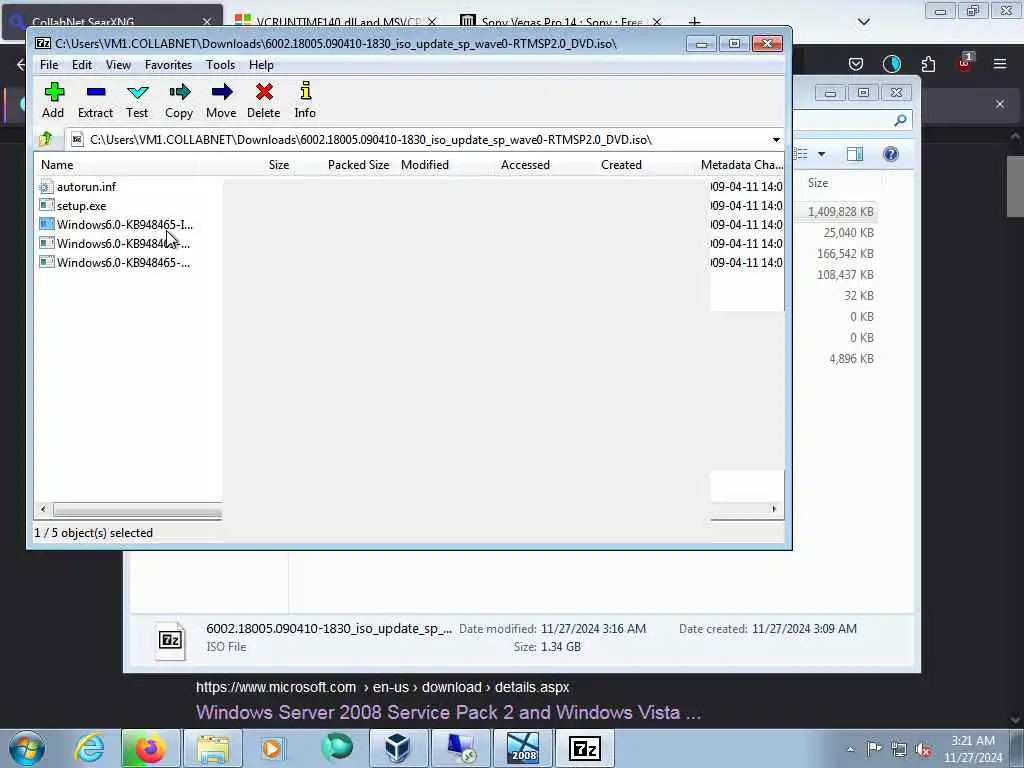Open the Help menu
This screenshot has height=768, width=1024.
(261, 65)
